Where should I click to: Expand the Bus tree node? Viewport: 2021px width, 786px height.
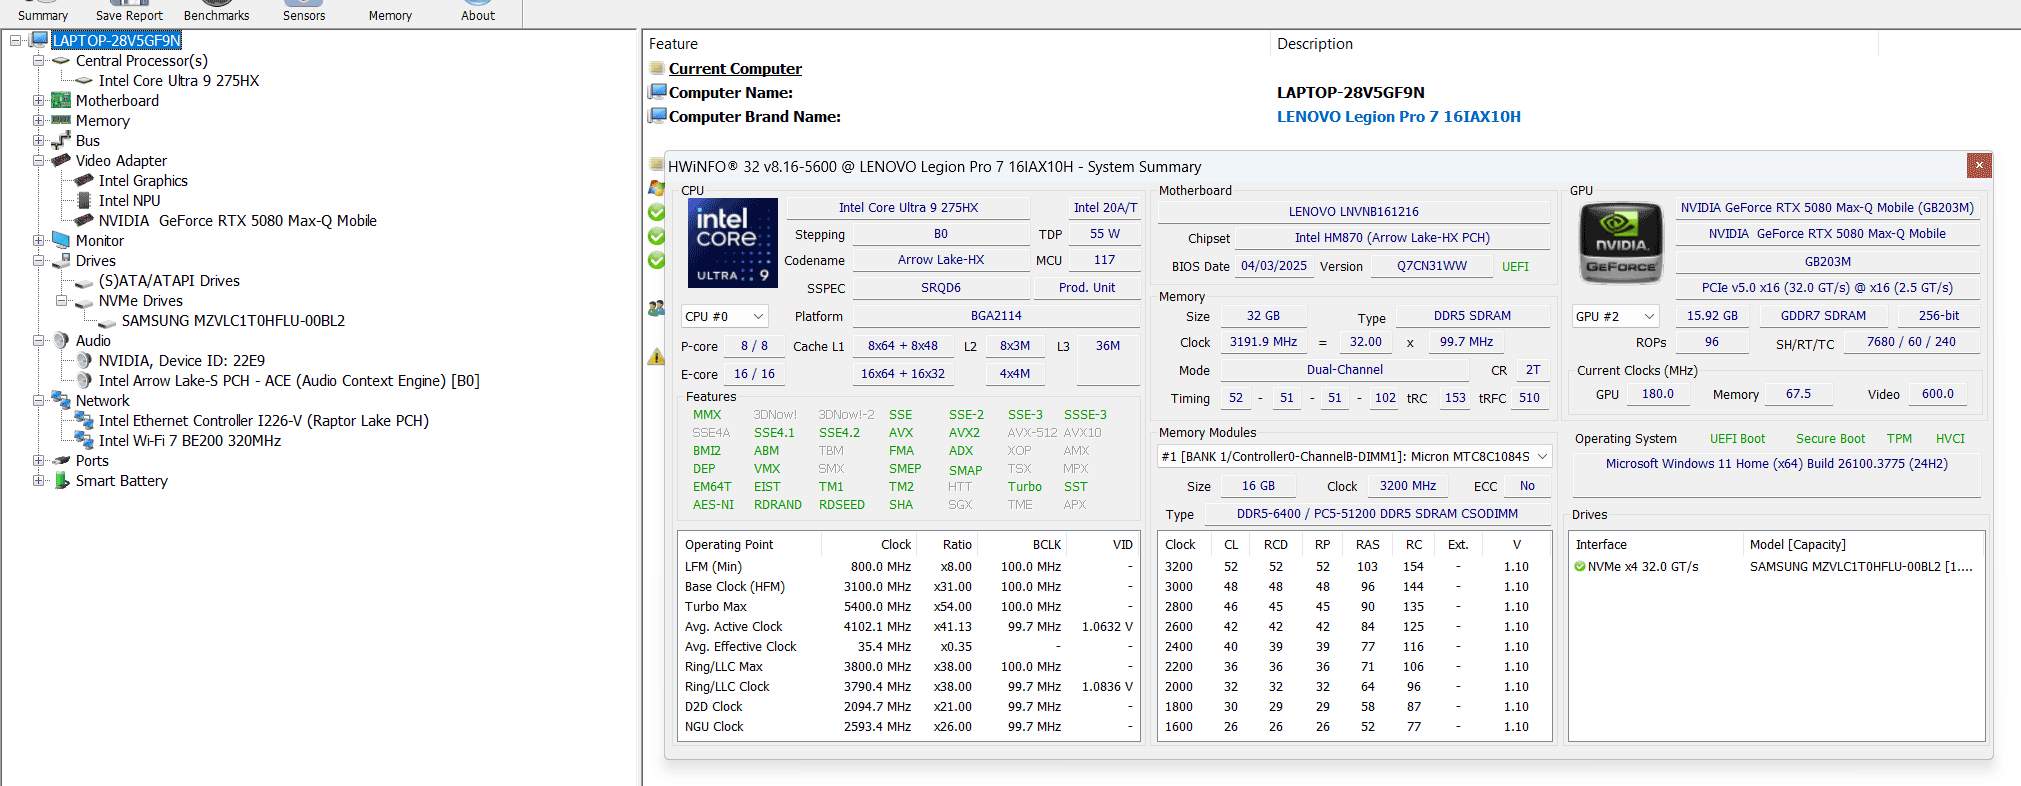click(x=38, y=140)
